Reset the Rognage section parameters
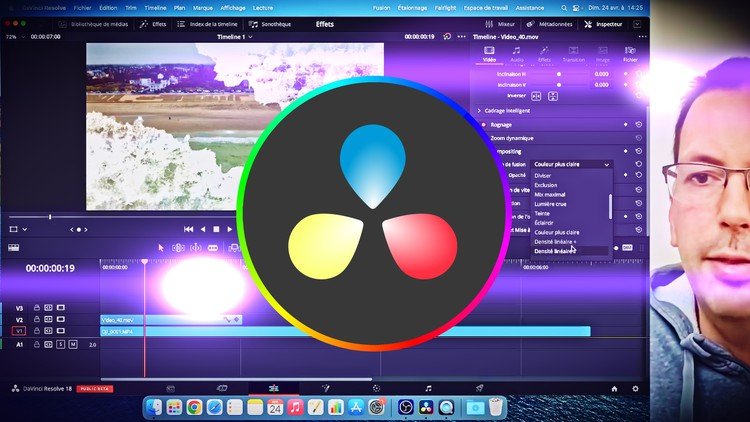 tap(638, 125)
